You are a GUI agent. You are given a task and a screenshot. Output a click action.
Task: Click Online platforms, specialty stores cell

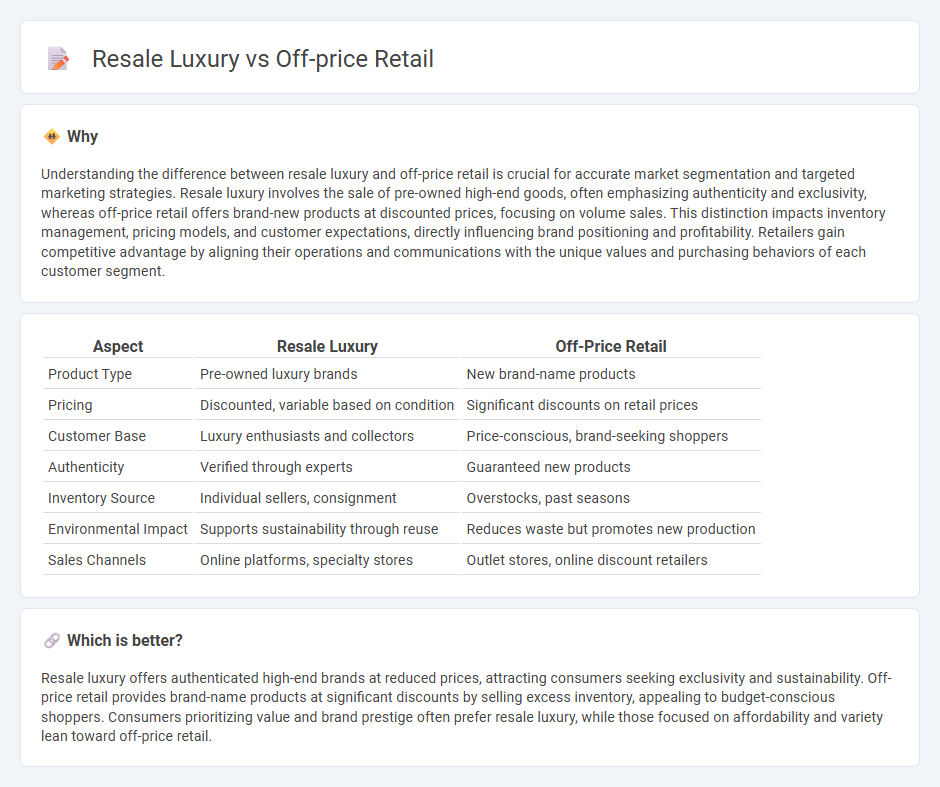[306, 560]
